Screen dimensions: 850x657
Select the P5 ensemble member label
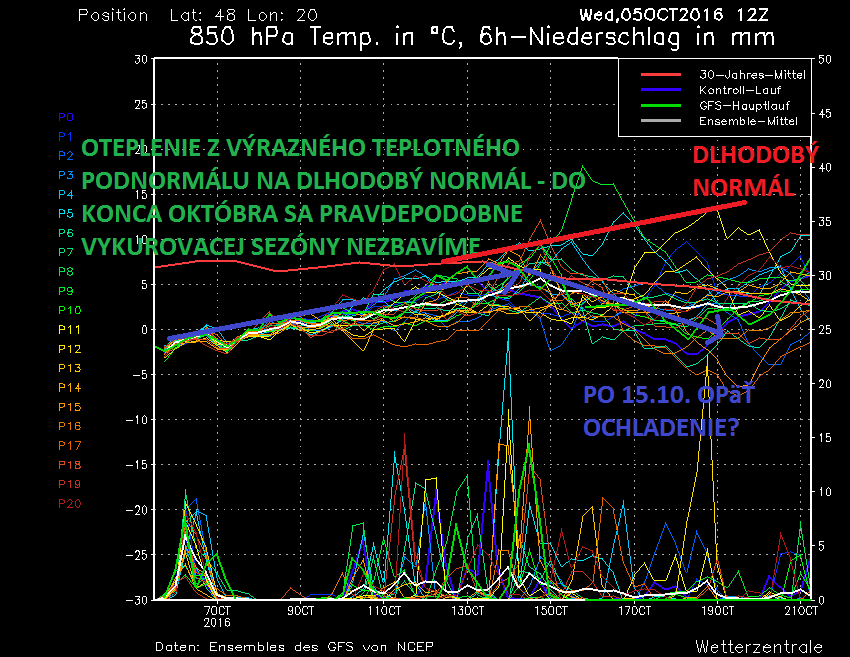(66, 213)
